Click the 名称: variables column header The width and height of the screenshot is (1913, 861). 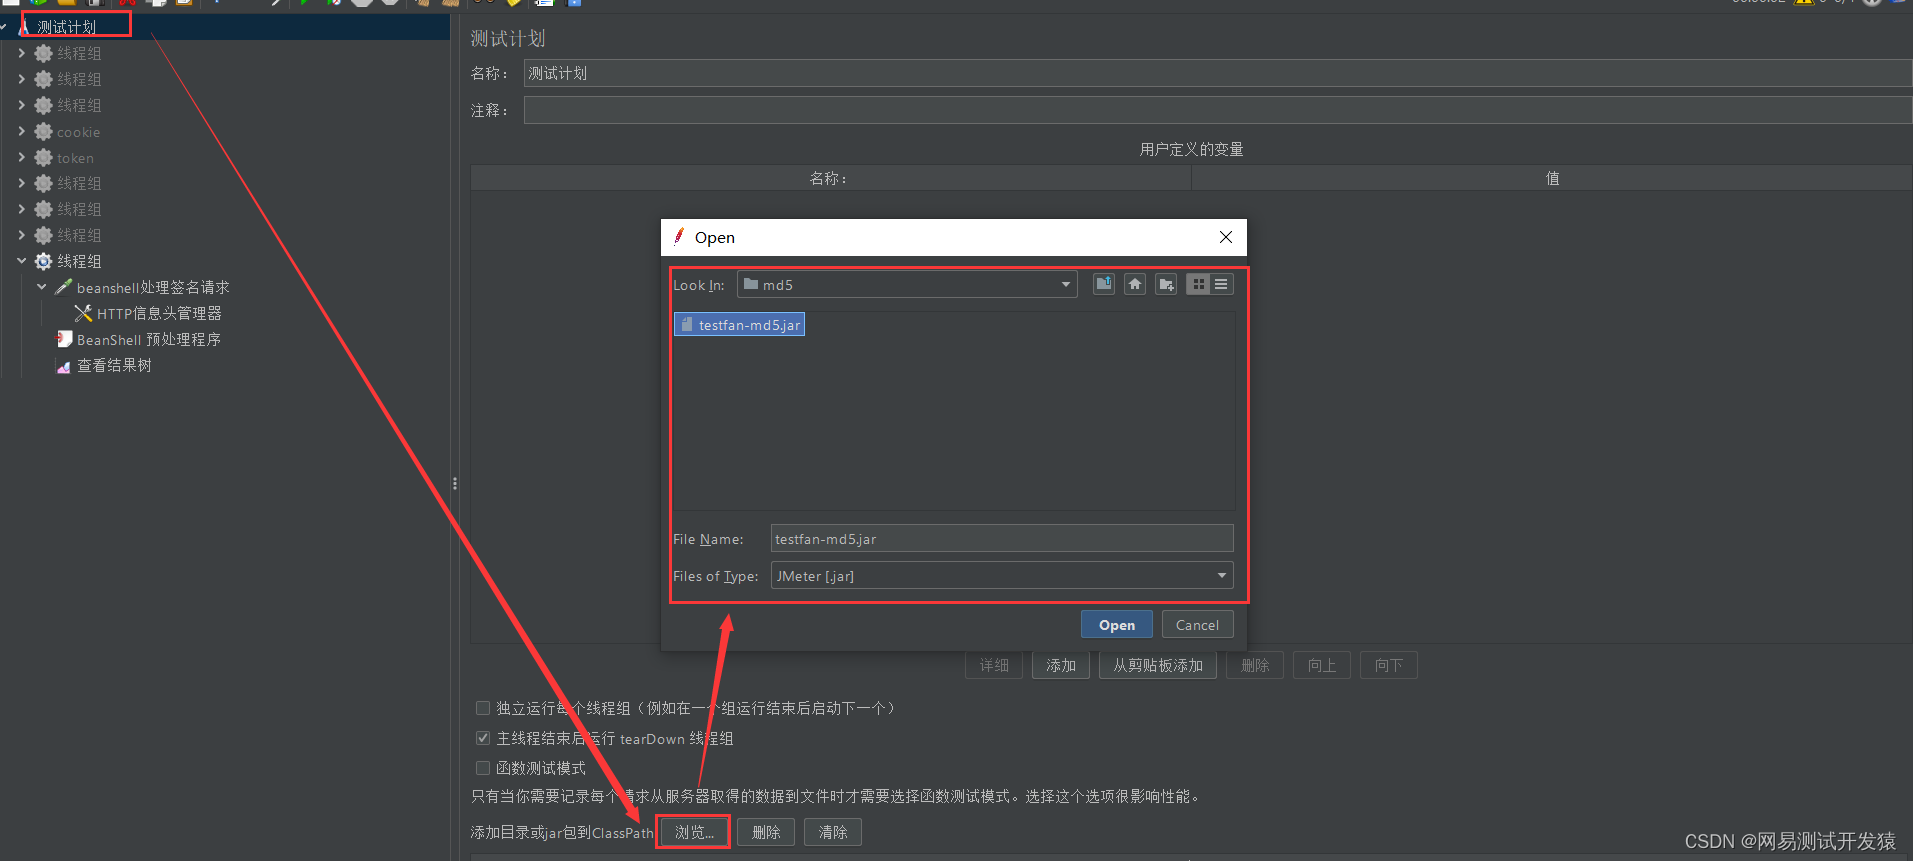[x=831, y=178]
